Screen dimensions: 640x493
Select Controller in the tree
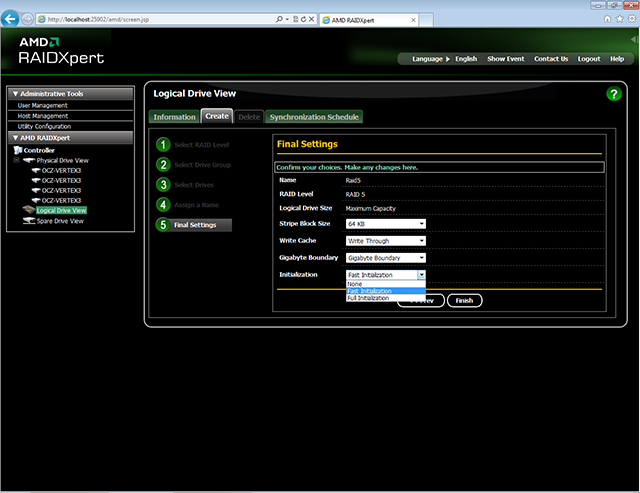pos(39,150)
